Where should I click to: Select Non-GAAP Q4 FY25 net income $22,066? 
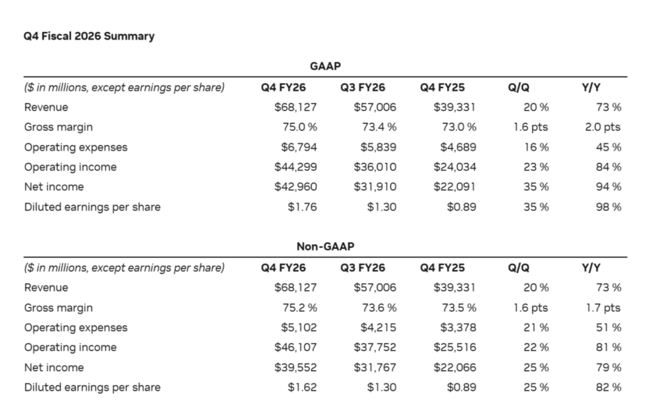pyautogui.click(x=455, y=367)
